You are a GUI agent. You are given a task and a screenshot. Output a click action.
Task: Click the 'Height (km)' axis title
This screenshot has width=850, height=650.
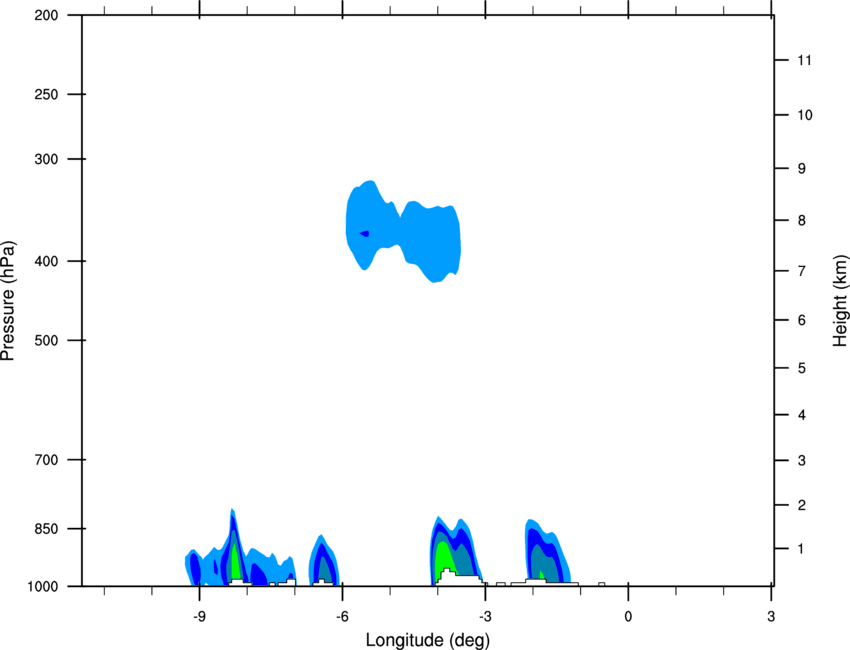[x=840, y=300]
